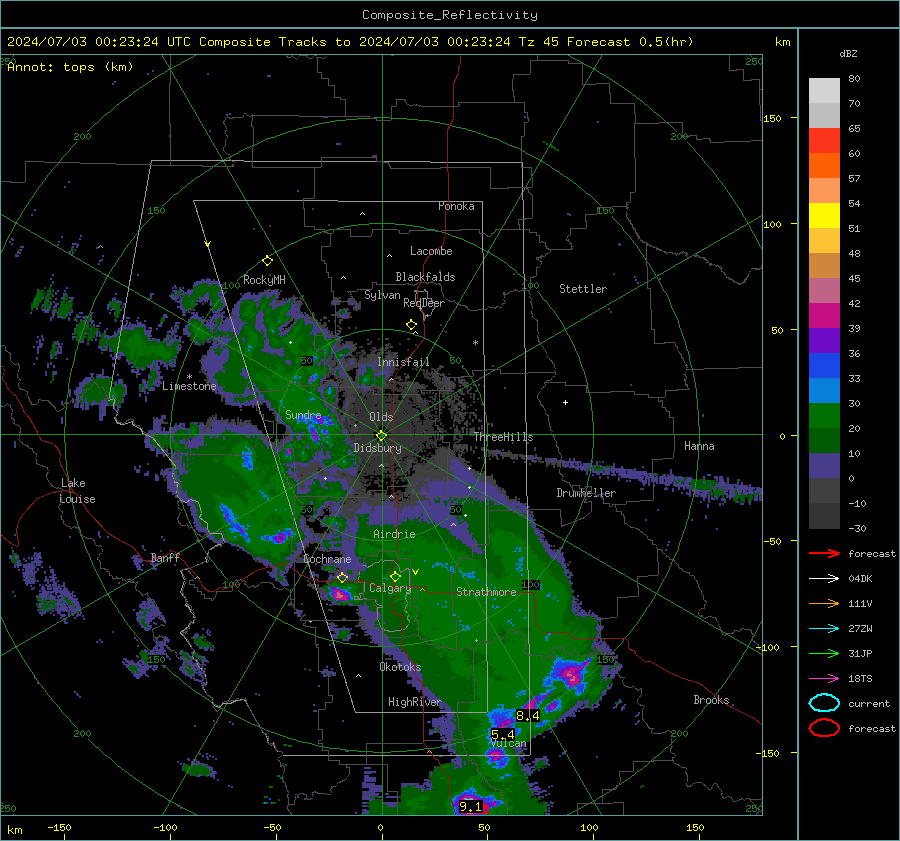The width and height of the screenshot is (900, 841).
Task: Select the bright yellow 54 dBZ swatch
Action: pos(824,215)
